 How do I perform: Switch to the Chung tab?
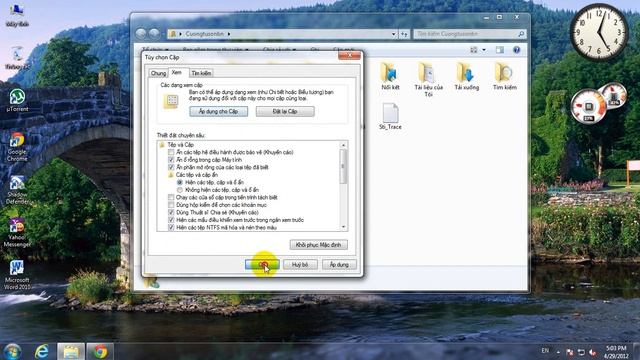pos(158,73)
